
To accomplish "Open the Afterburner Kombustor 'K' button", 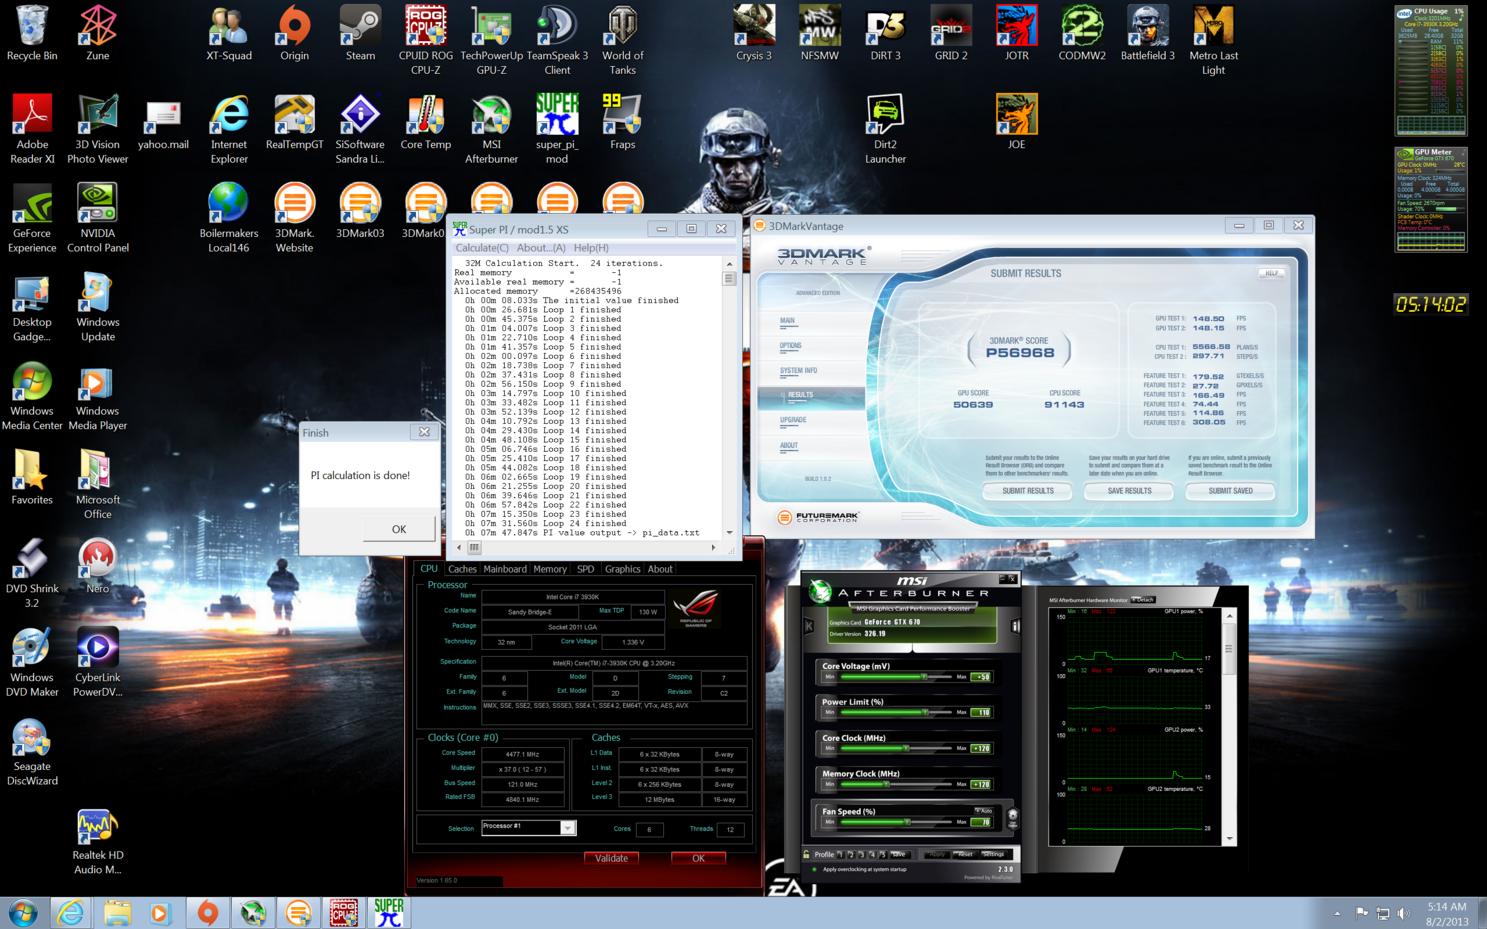I will pyautogui.click(x=809, y=626).
